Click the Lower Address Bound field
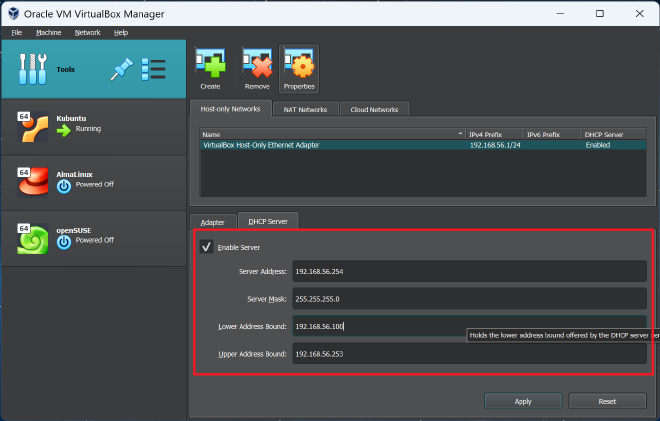 (469, 326)
